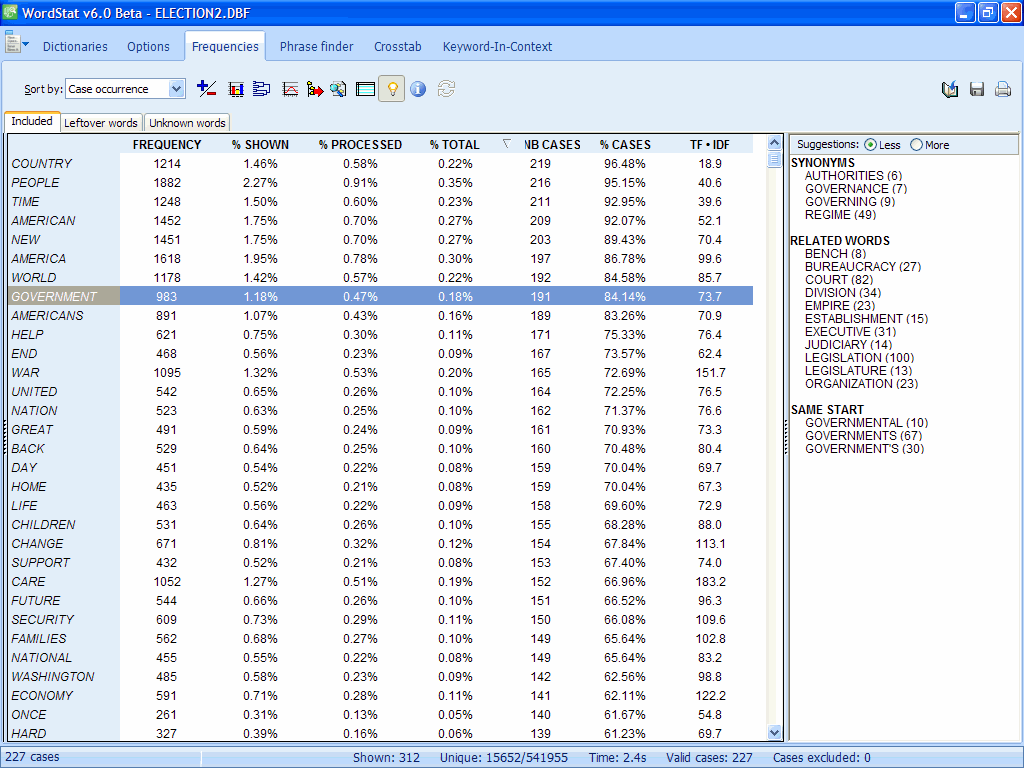Image resolution: width=1024 pixels, height=768 pixels.
Task: Click the keyword search magnifier icon
Action: (x=338, y=89)
